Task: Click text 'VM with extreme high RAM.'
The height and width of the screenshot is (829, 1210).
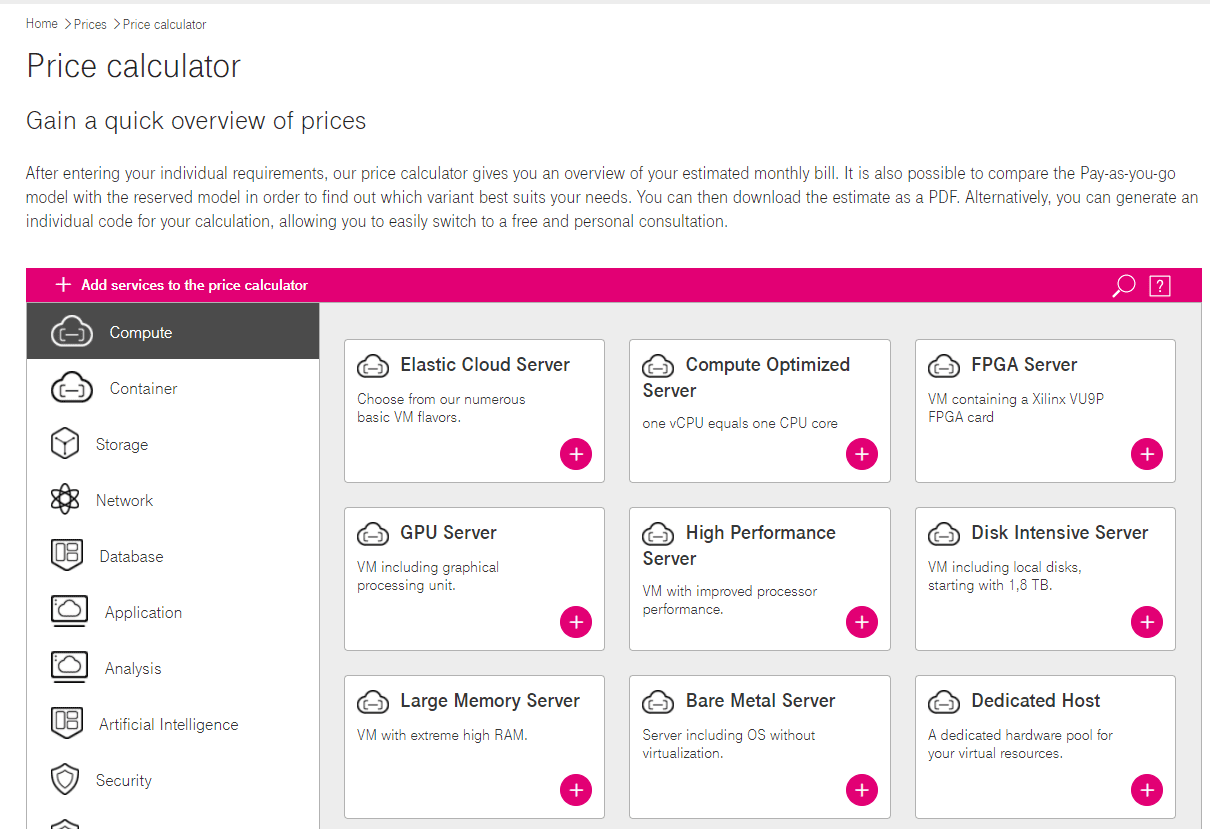Action: point(442,735)
